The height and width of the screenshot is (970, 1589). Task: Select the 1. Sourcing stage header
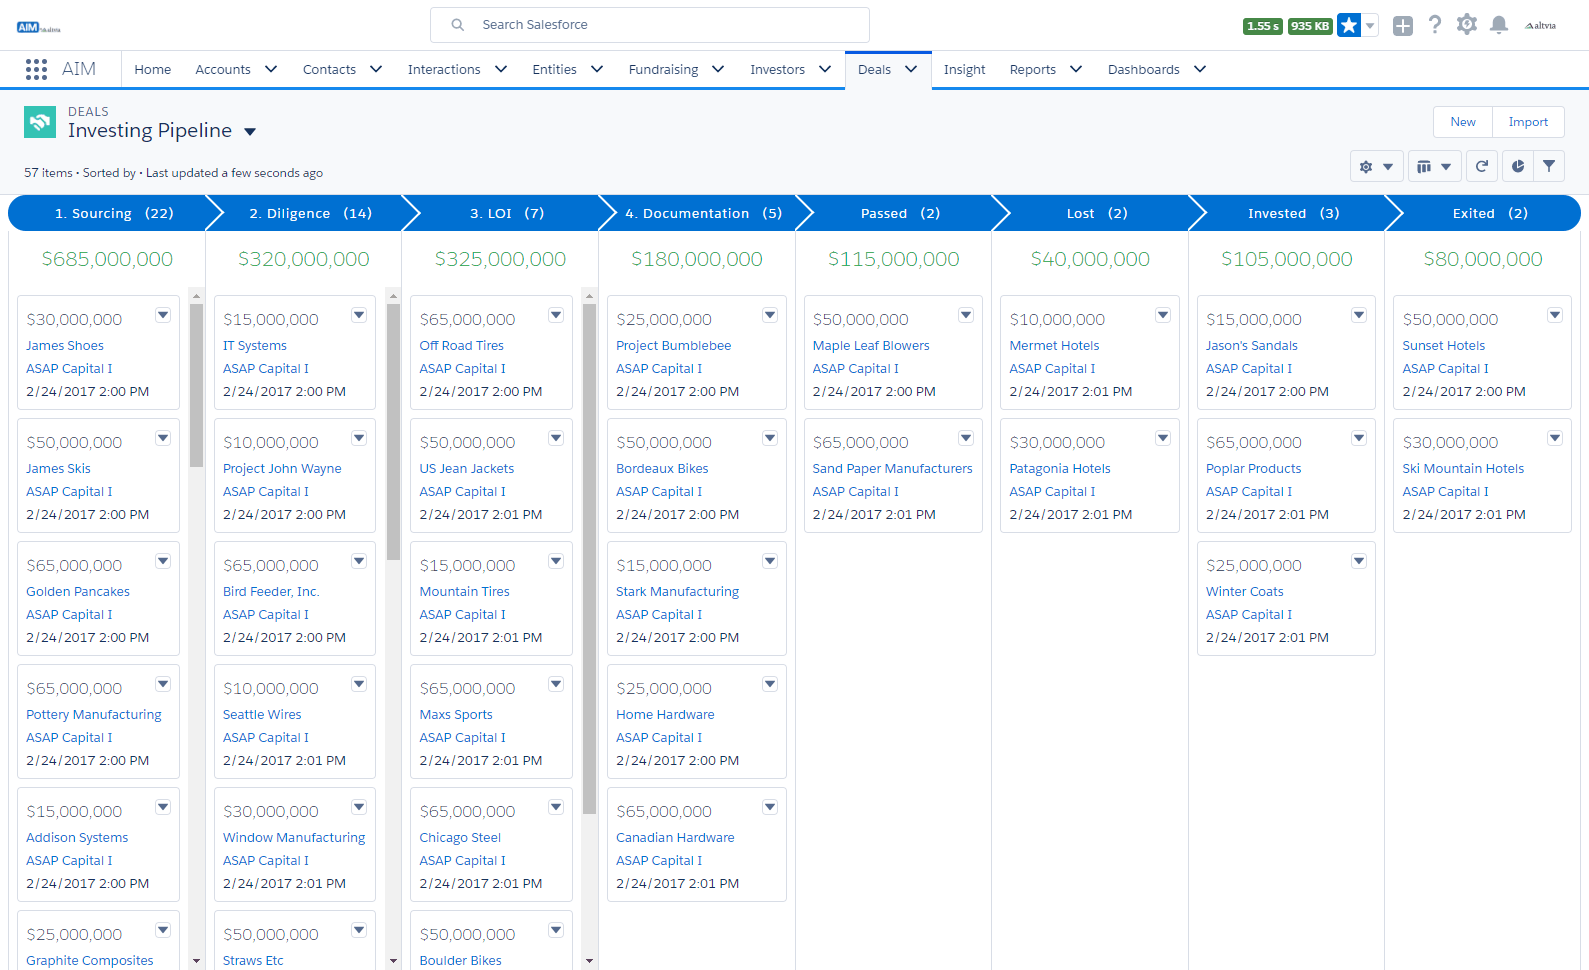[114, 213]
